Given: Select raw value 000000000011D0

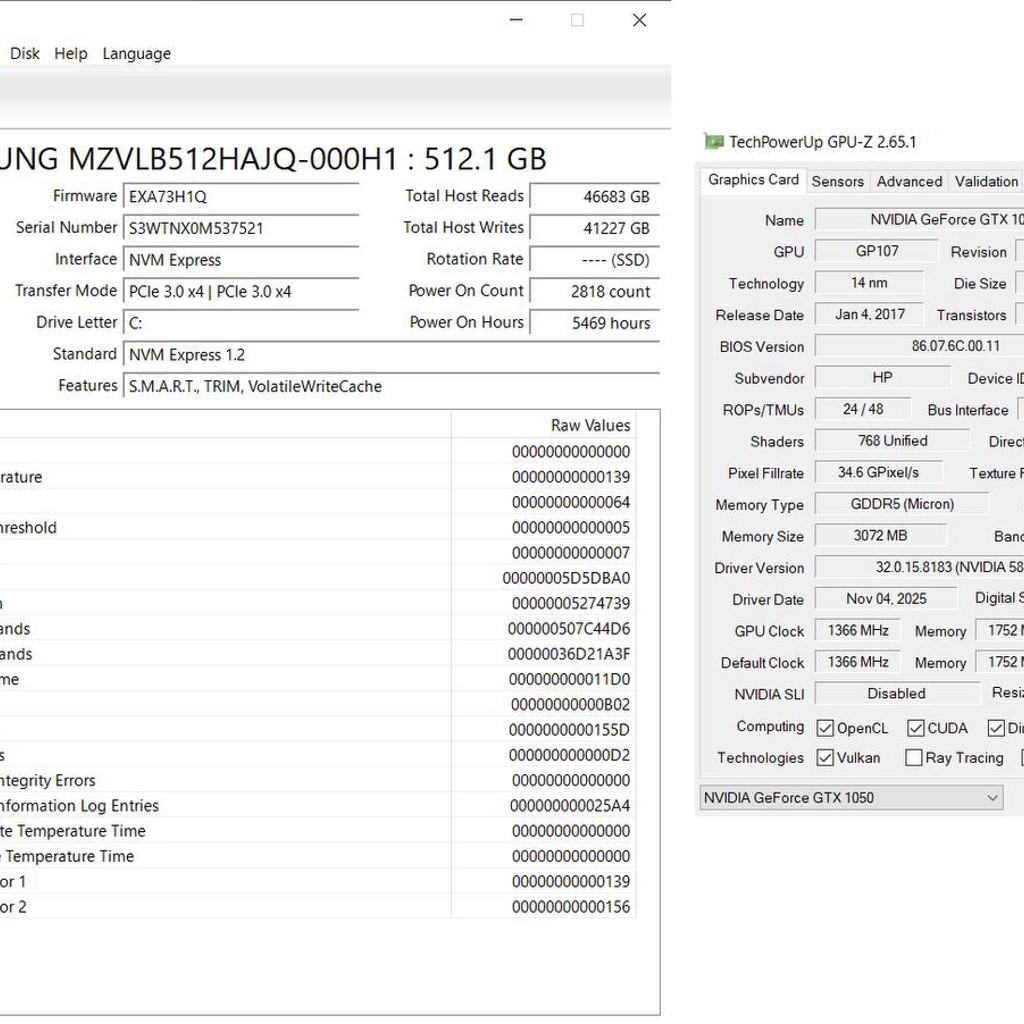Looking at the screenshot, I should tap(569, 679).
